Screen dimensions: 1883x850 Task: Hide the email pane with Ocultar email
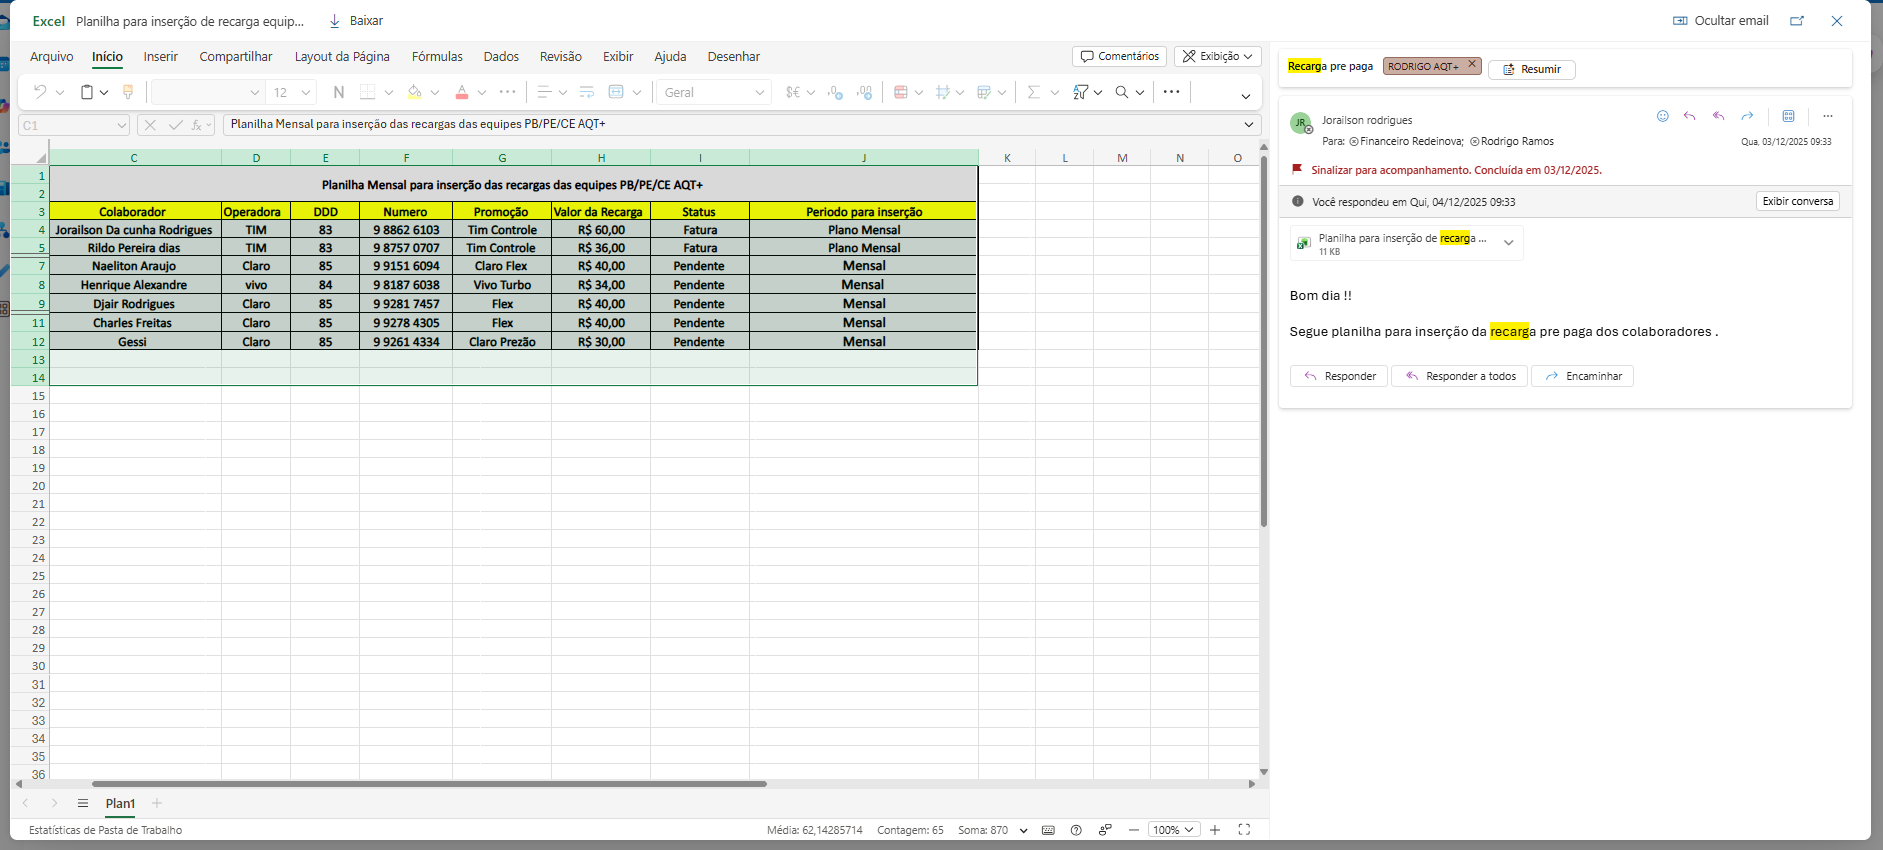point(1720,20)
